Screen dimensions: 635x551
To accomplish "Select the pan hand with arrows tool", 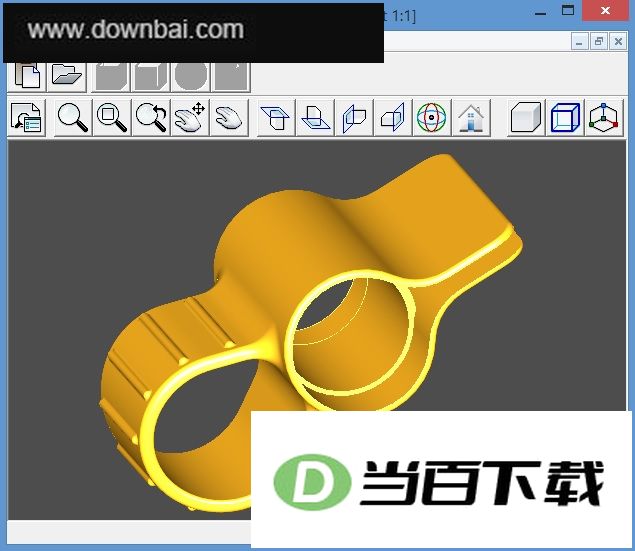I will point(190,118).
